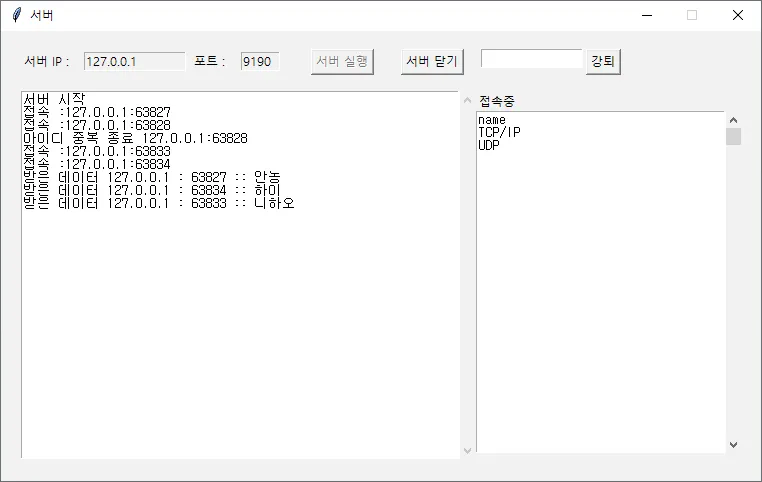
Task: Click the feather icon in the title bar
Action: [16, 15]
